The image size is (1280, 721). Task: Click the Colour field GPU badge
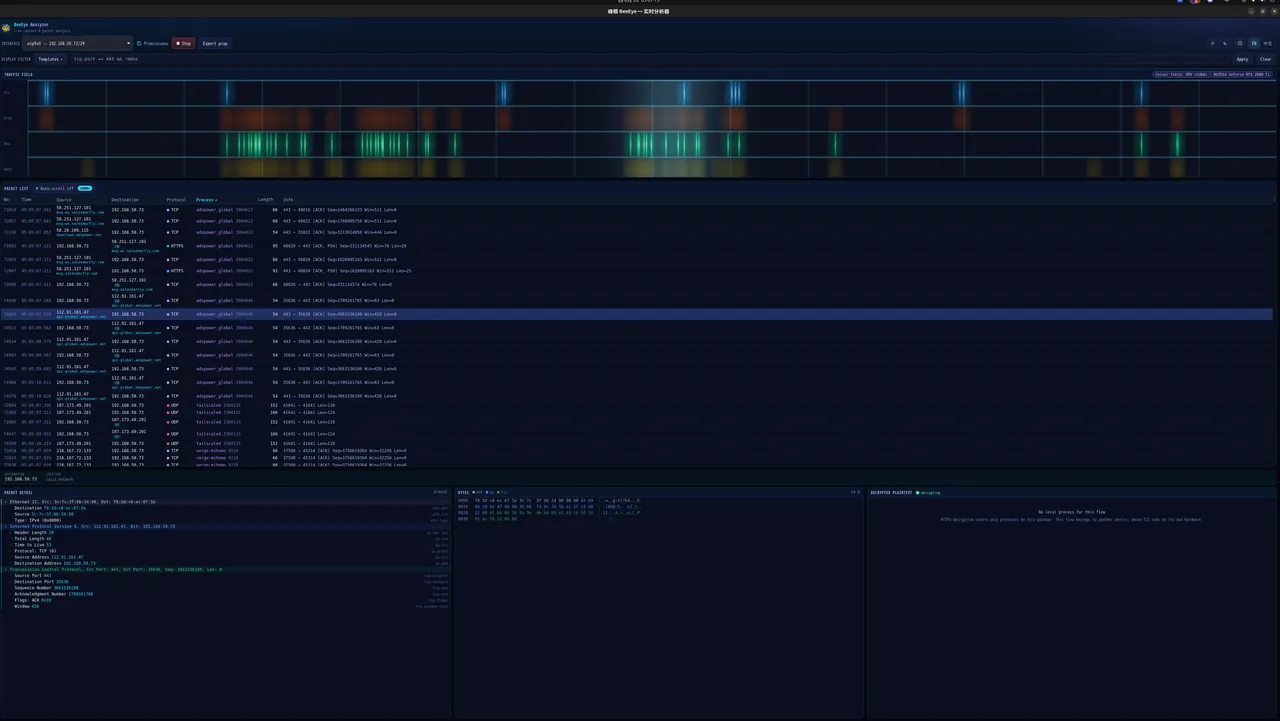[1212, 74]
